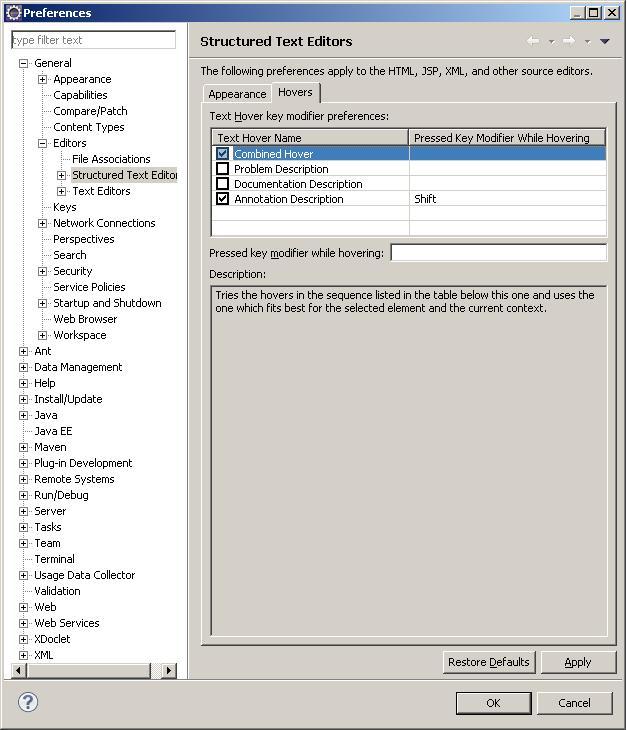
Task: Expand the Text Editors tree node
Action: tap(62, 191)
